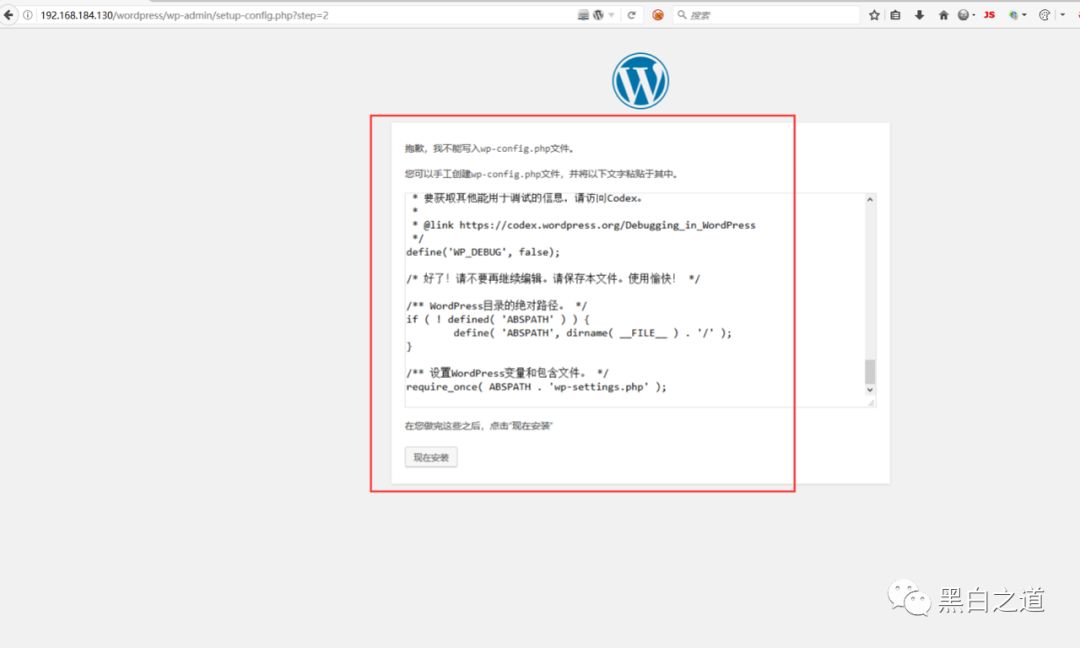Click the comment '好了！请不要再继续编辑'
The height and width of the screenshot is (648, 1080).
point(553,279)
